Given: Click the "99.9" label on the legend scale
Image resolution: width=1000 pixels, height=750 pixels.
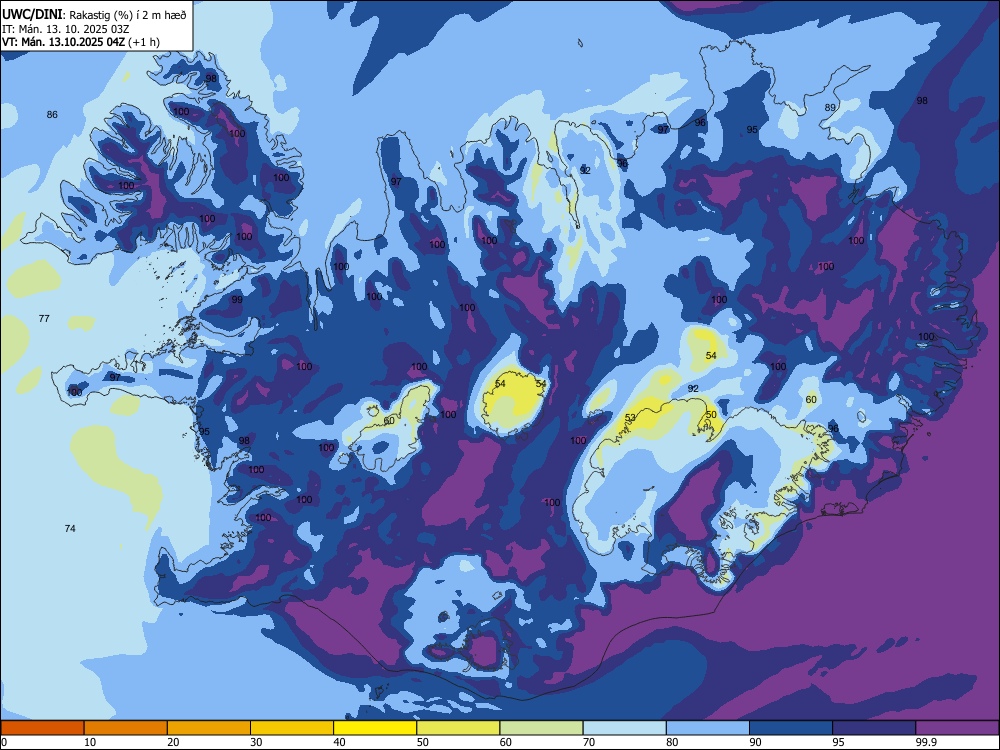Looking at the screenshot, I should pyautogui.click(x=925, y=742).
